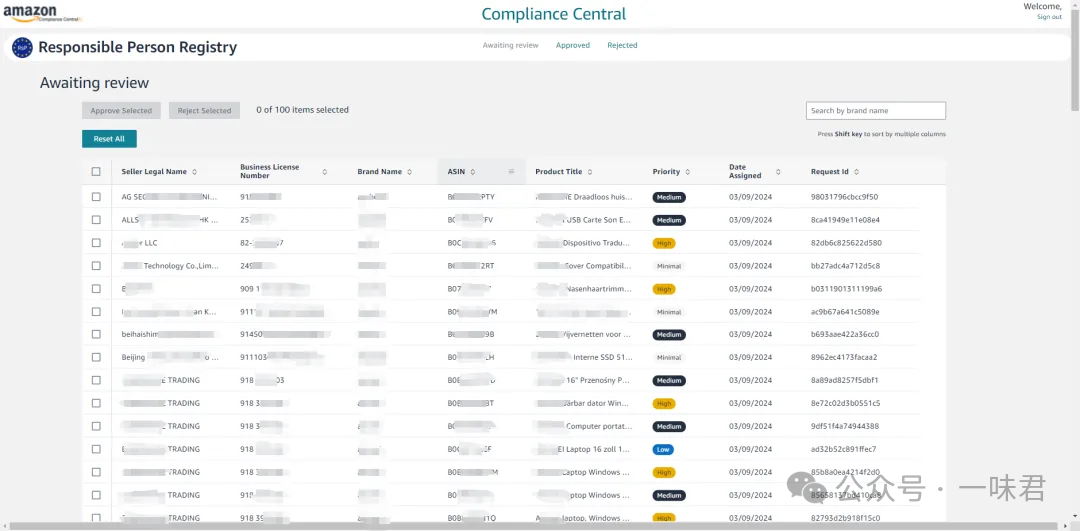This screenshot has width=1080, height=531.
Task: Sort by ASIN column arrows
Action: [473, 172]
